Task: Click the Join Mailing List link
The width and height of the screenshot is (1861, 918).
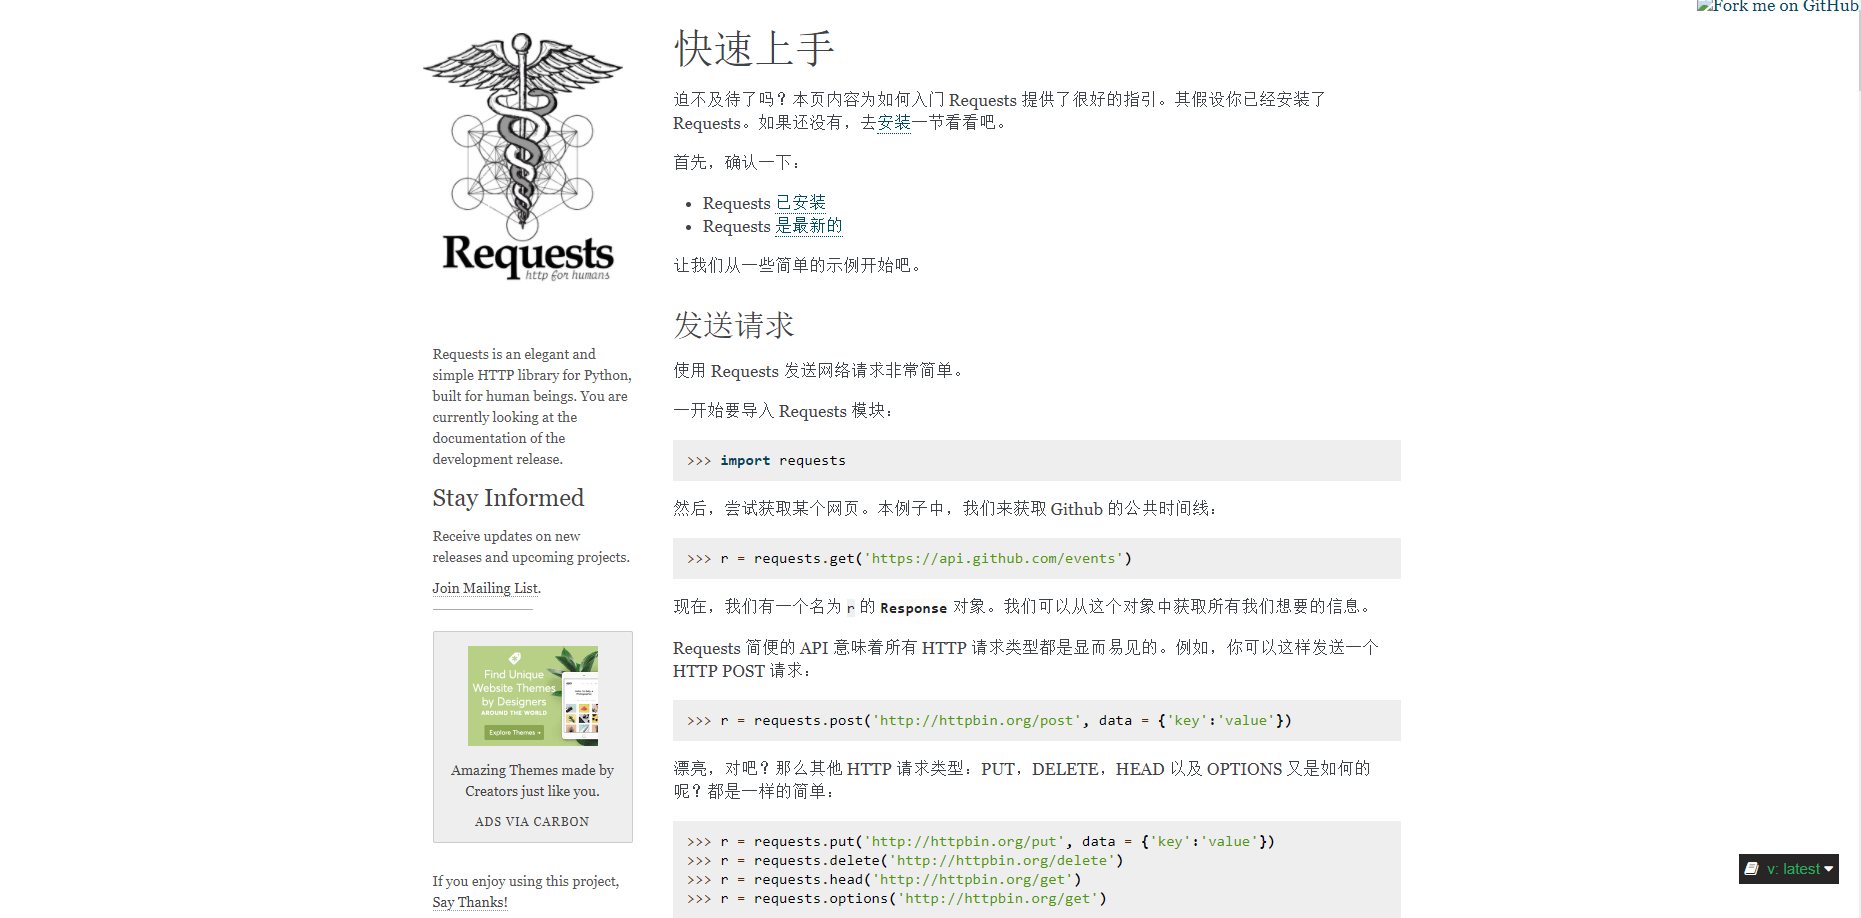Action: click(x=485, y=588)
